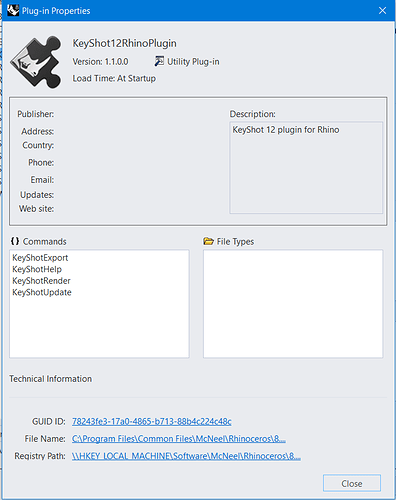Screen dimensions: 396x500
Task: Open the GUID ID link
Action: (152, 421)
